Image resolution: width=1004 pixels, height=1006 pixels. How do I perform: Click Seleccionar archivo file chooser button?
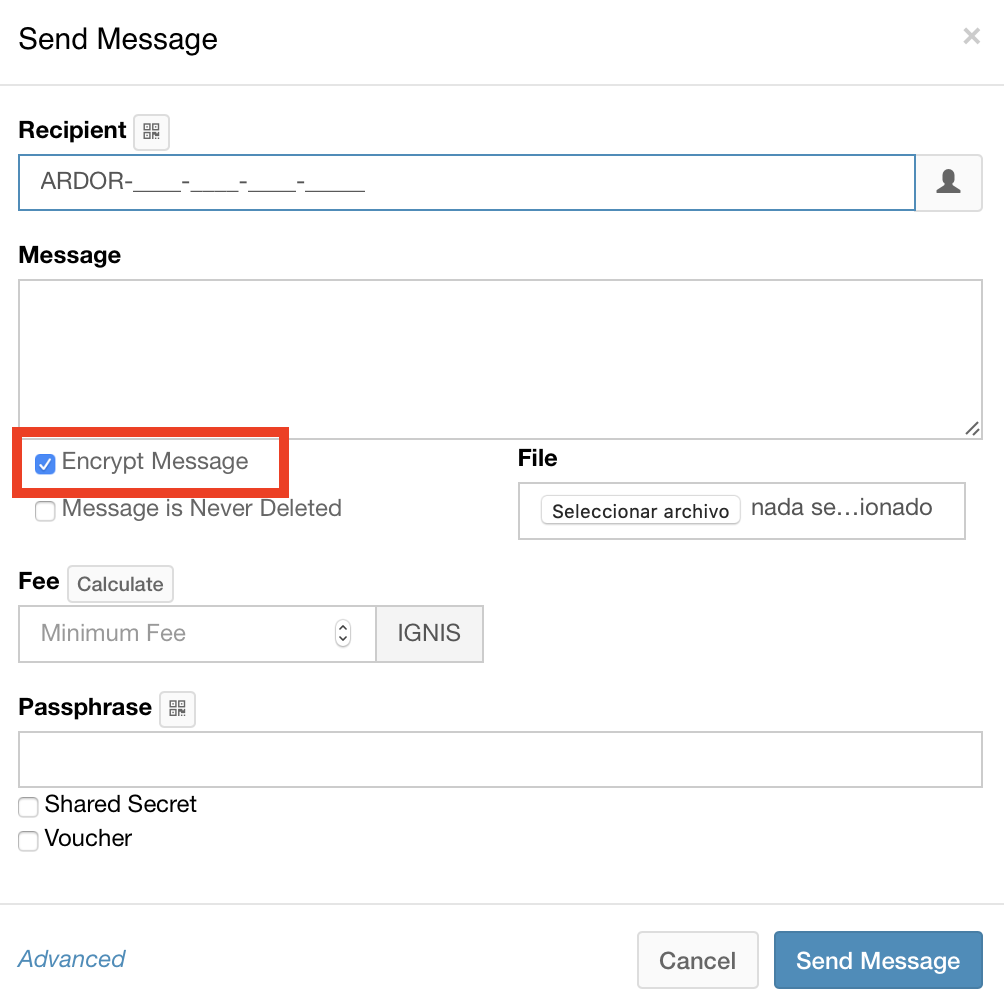640,511
